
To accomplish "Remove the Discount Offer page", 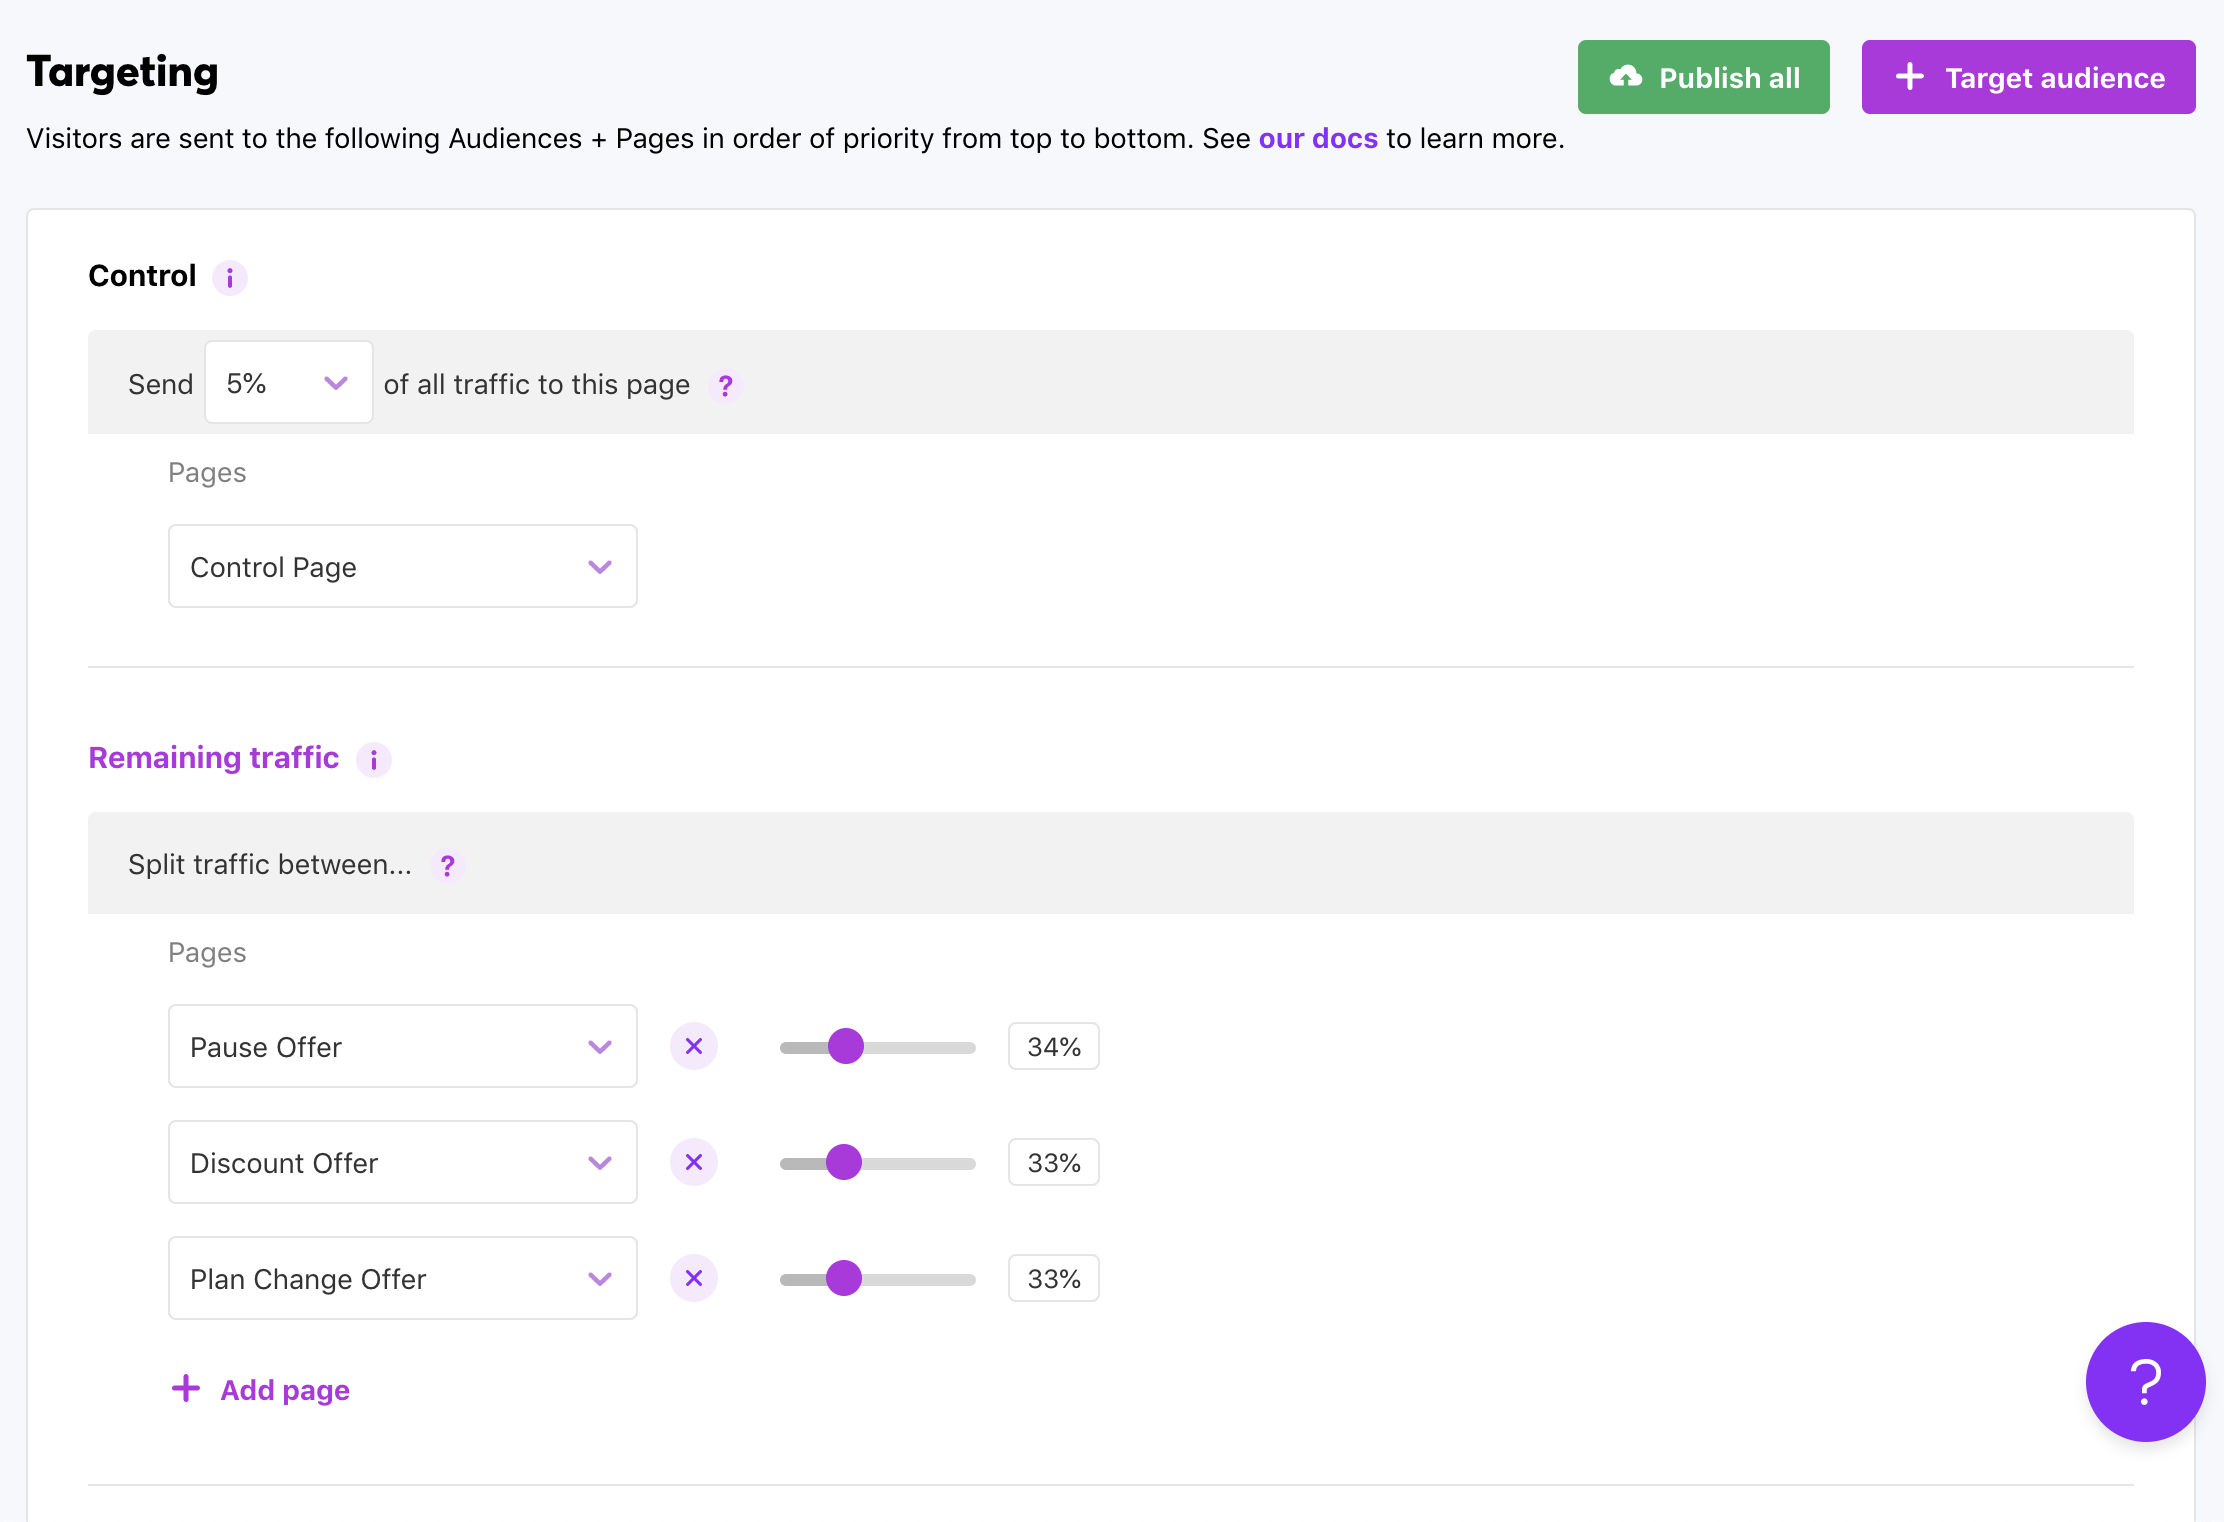I will tap(694, 1163).
